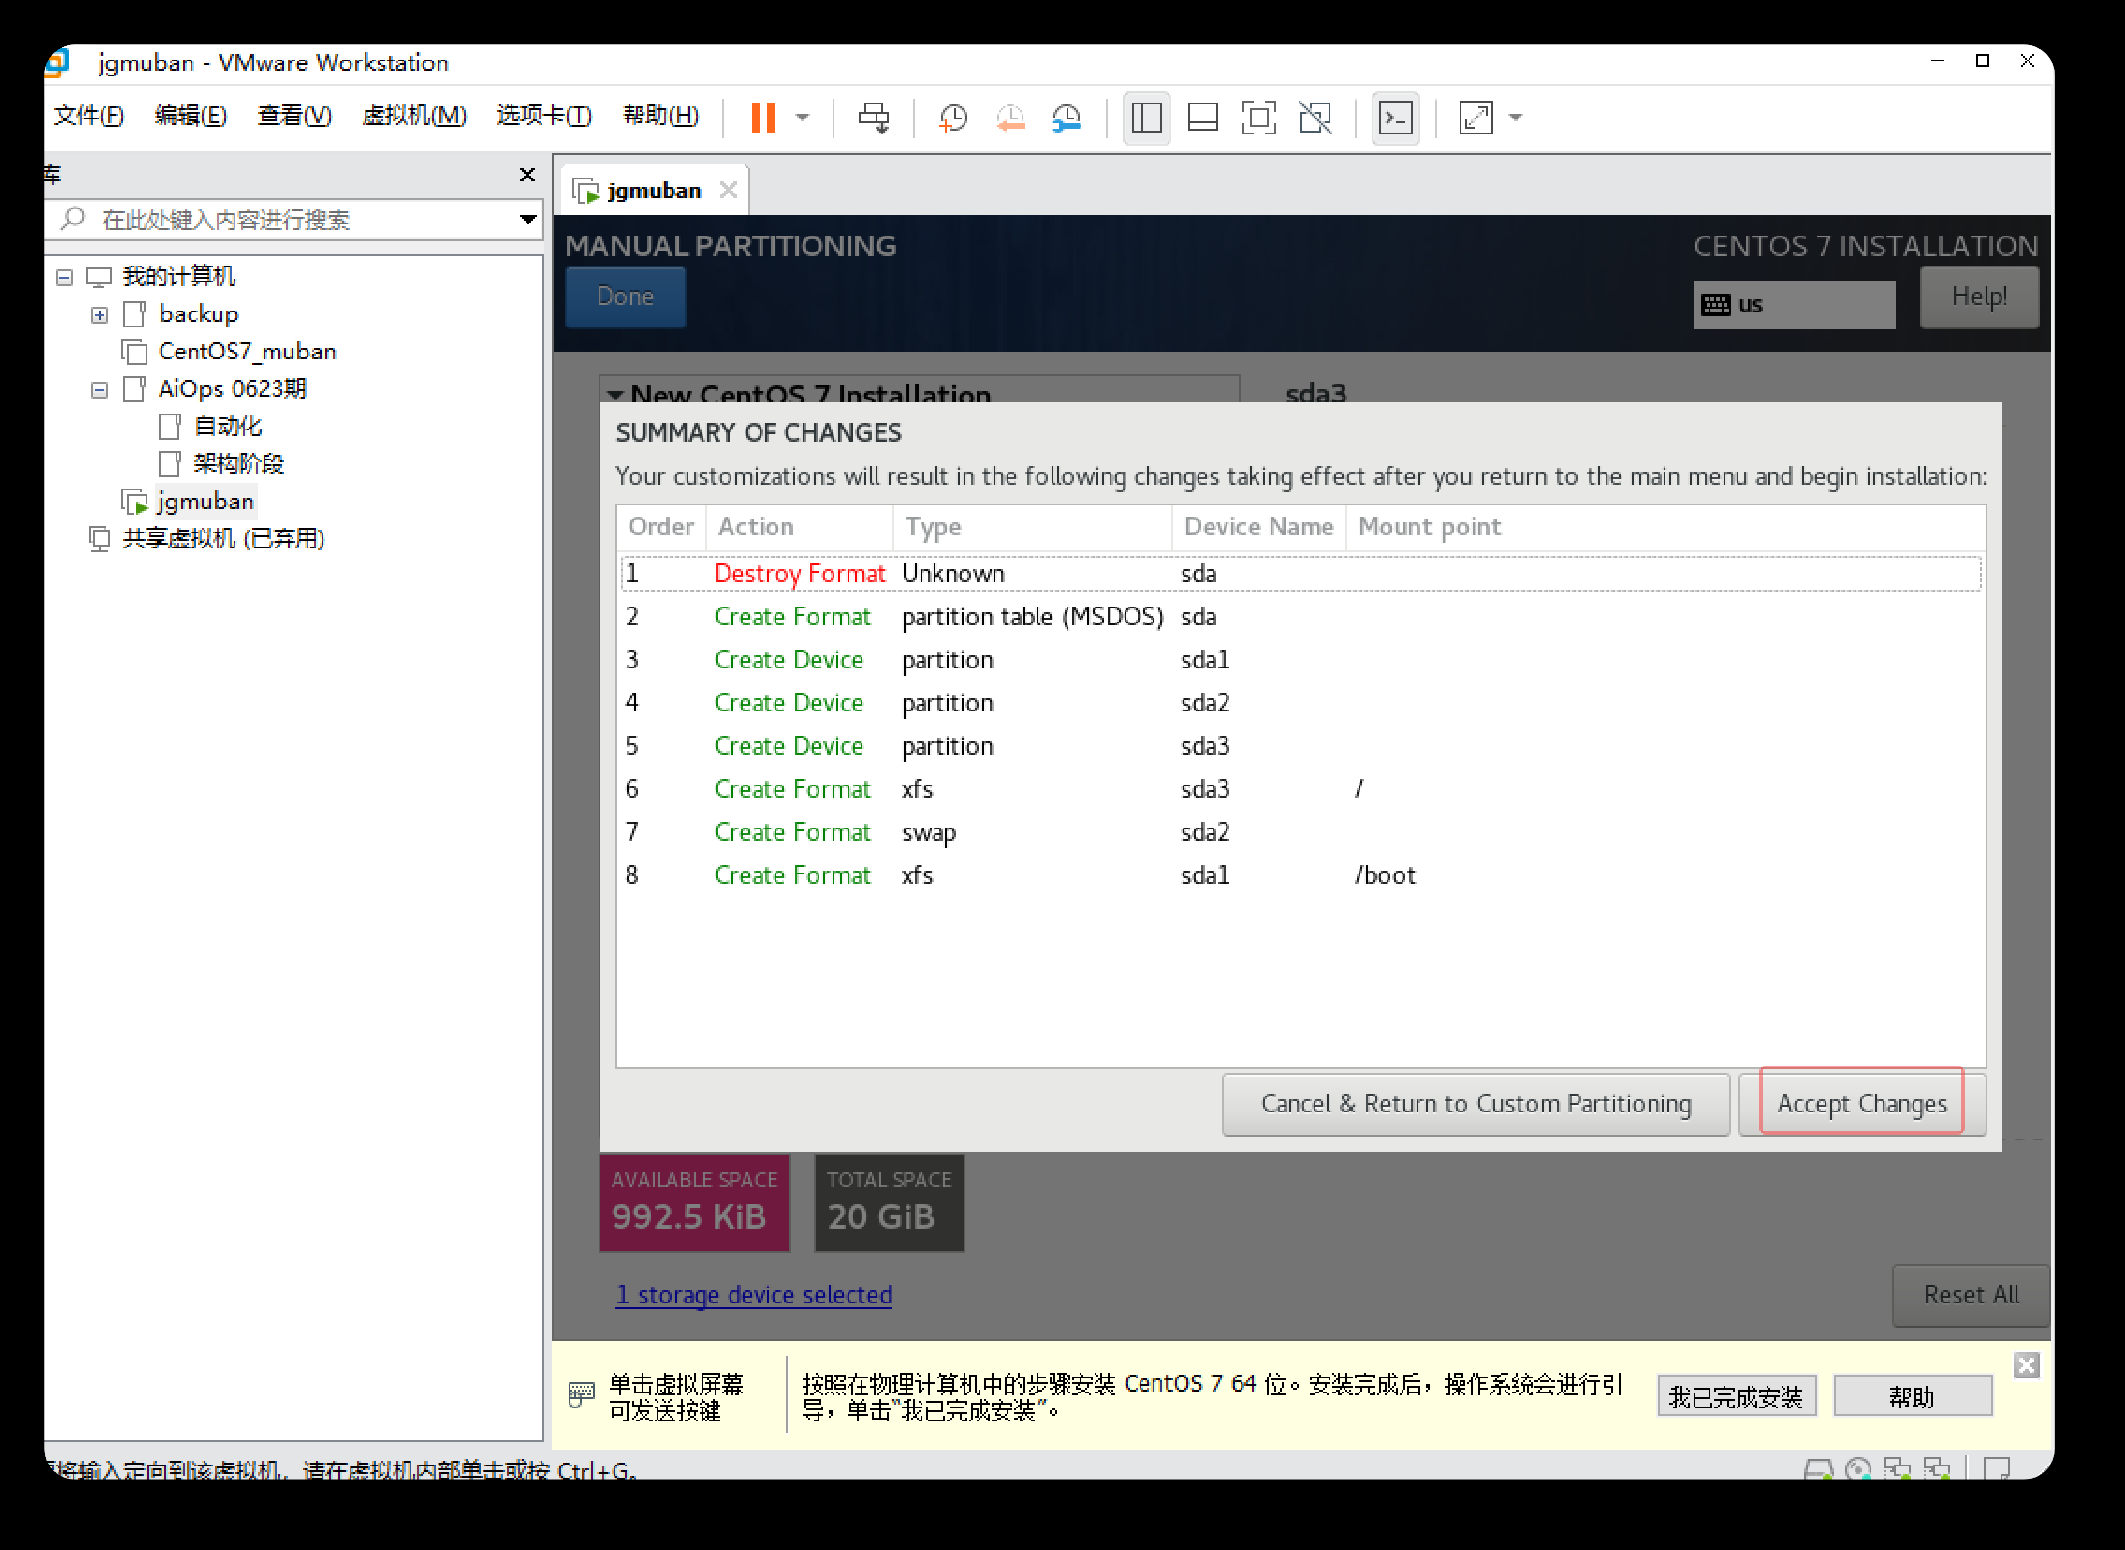Select the running jgmuban VM in library
Screen dimensions: 2125x1550
click(x=205, y=501)
